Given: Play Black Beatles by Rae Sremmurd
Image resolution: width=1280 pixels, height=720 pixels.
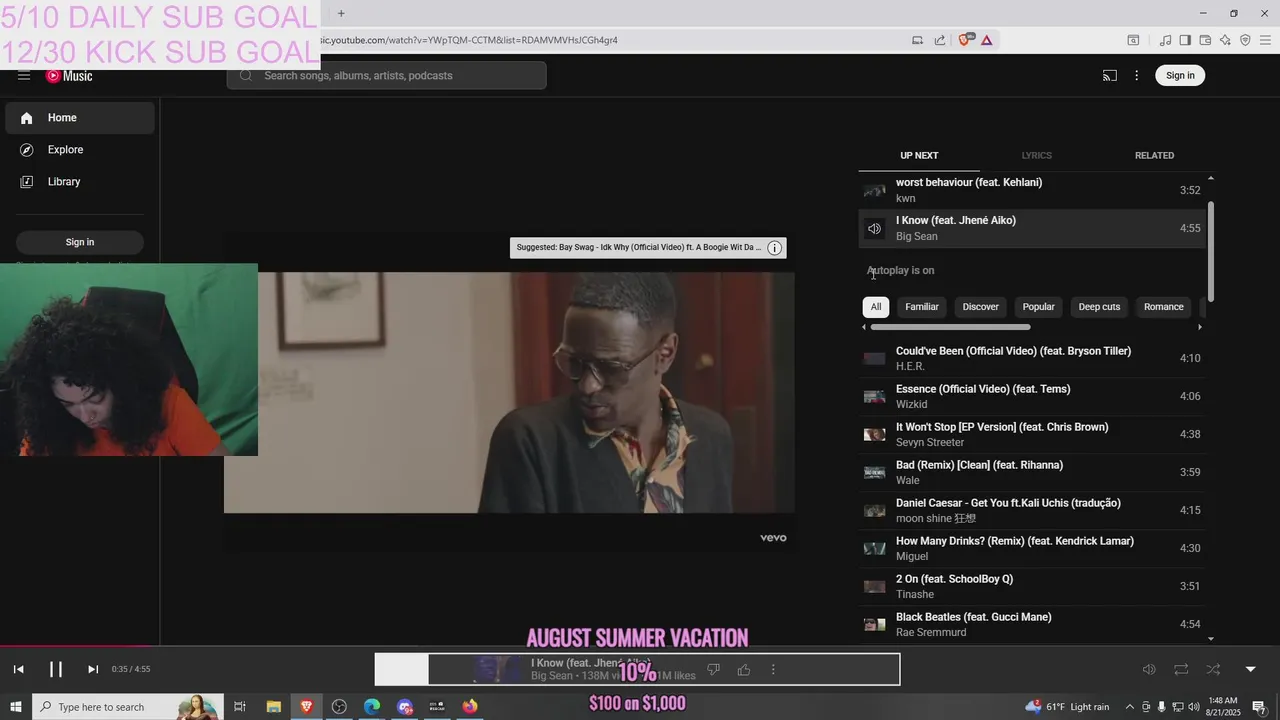Looking at the screenshot, I should pyautogui.click(x=1033, y=624).
